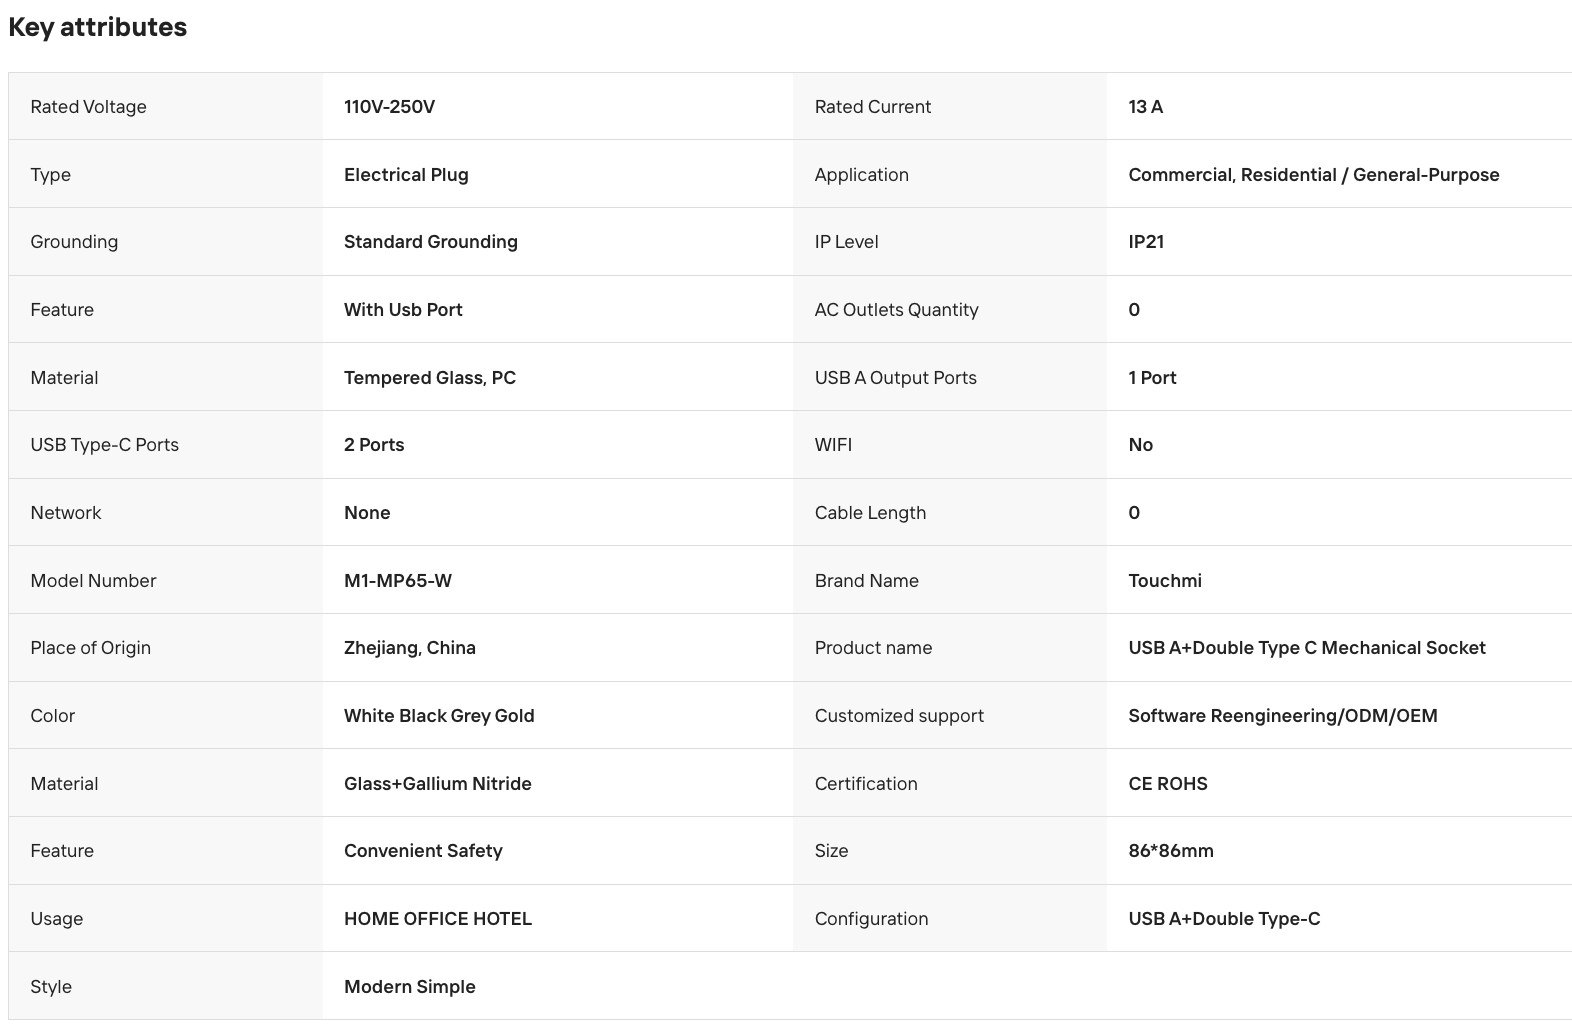The height and width of the screenshot is (1030, 1572).
Task: Select the Zhejiang, China origin value
Action: coord(410,648)
